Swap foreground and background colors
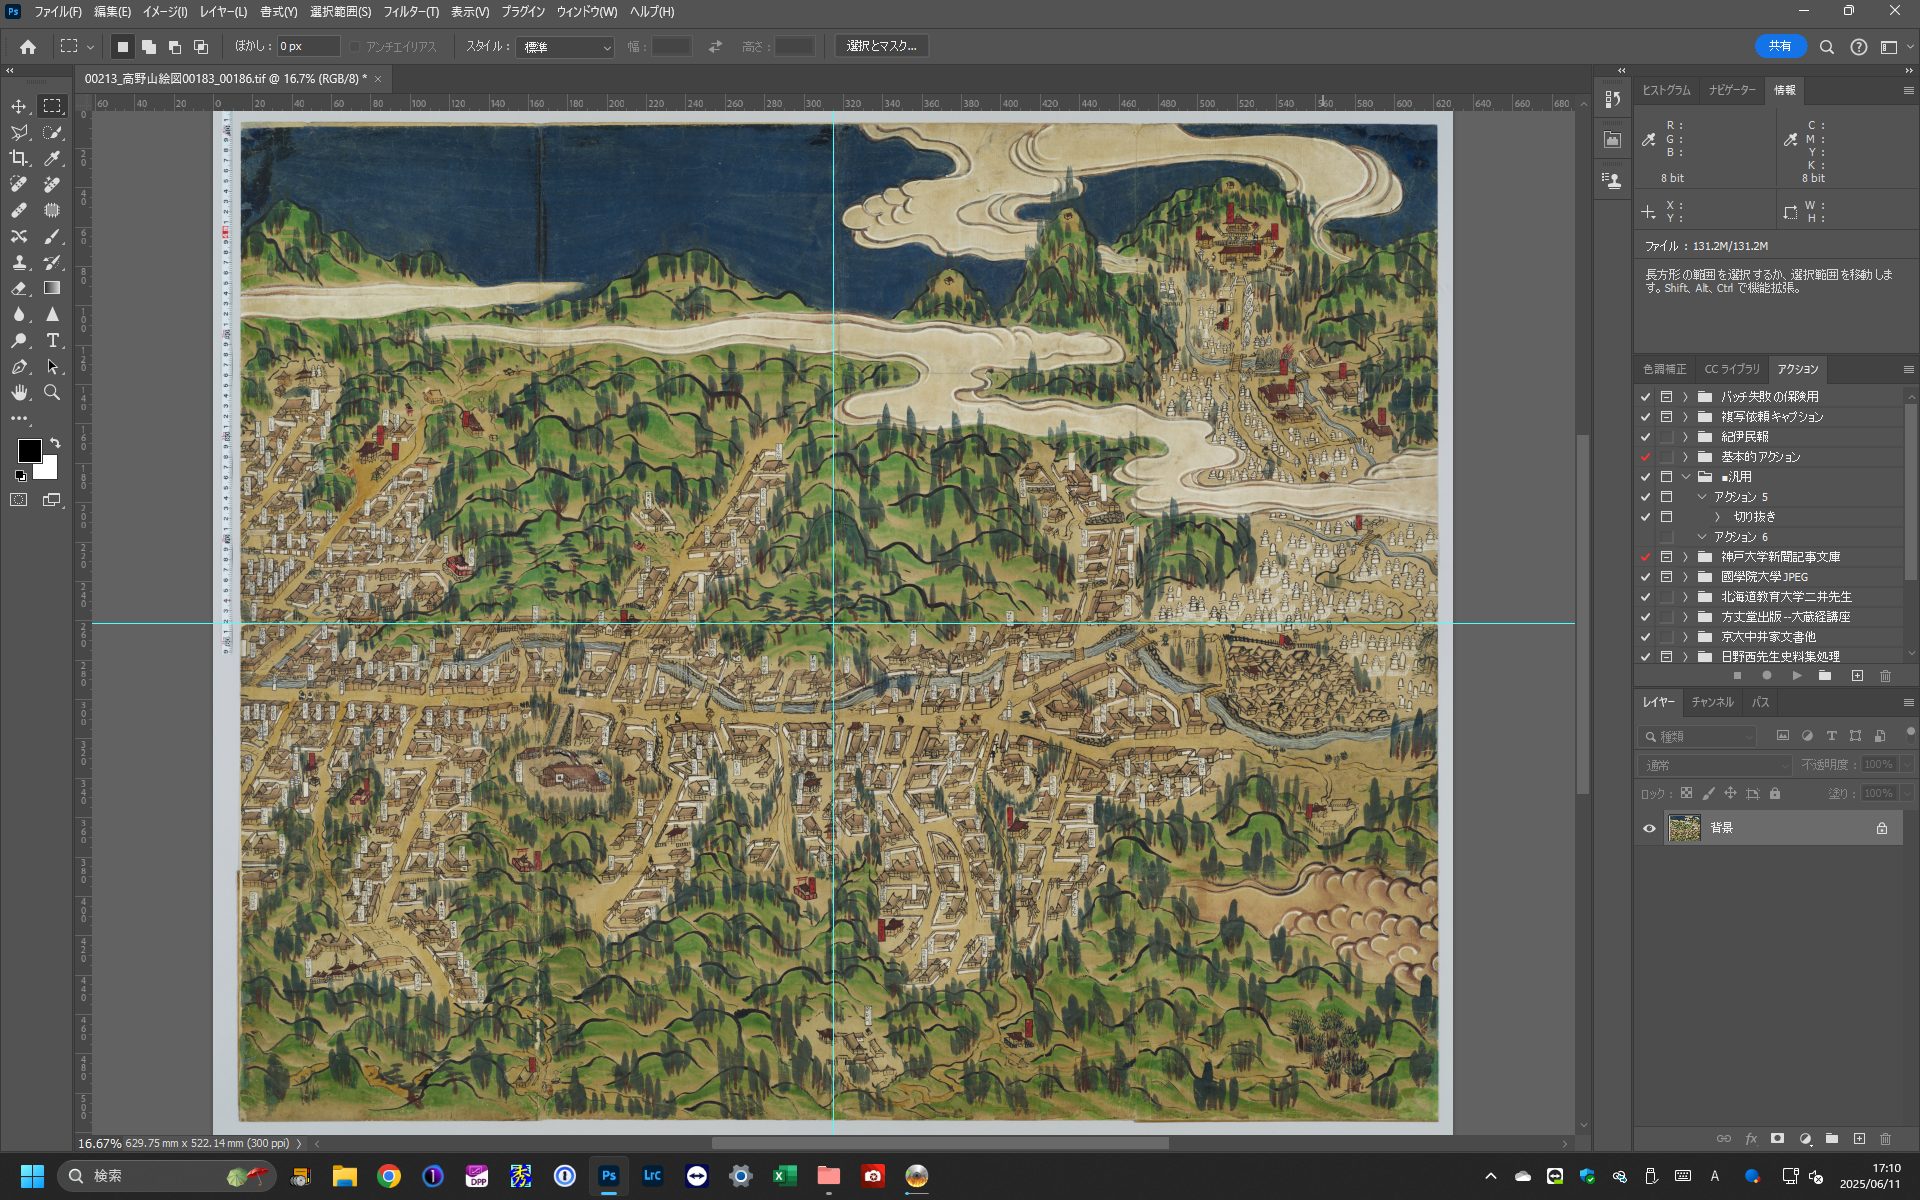 55,442
